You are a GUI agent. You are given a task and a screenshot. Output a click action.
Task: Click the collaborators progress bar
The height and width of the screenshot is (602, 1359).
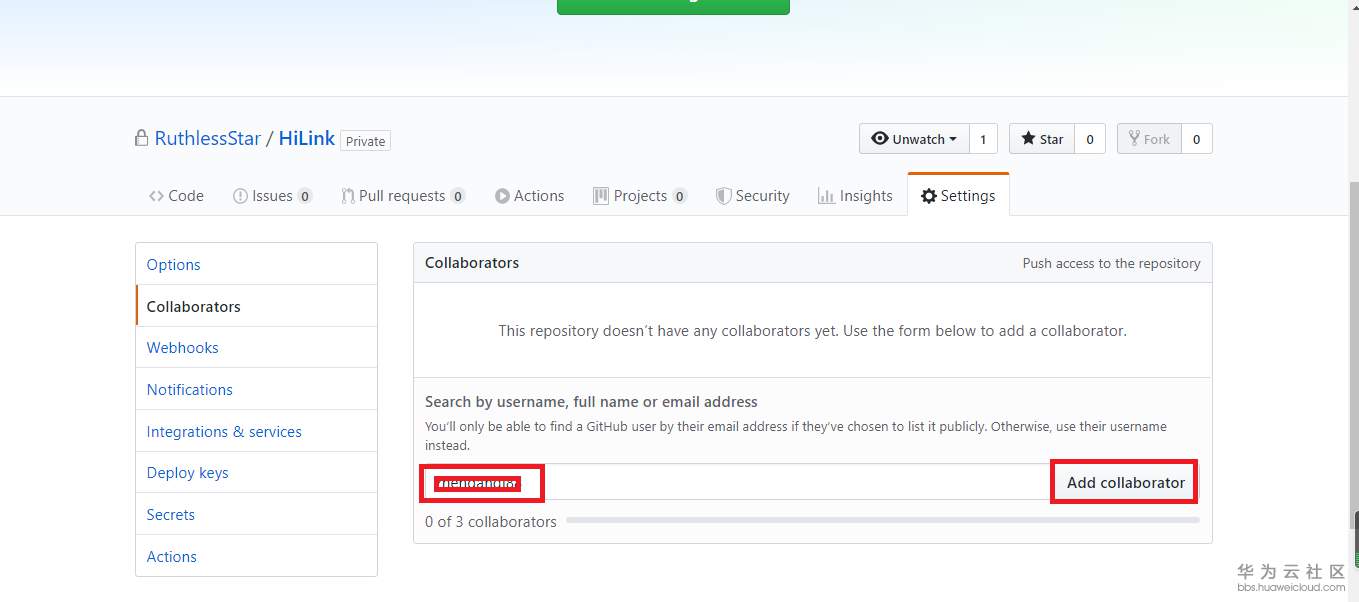click(x=882, y=521)
